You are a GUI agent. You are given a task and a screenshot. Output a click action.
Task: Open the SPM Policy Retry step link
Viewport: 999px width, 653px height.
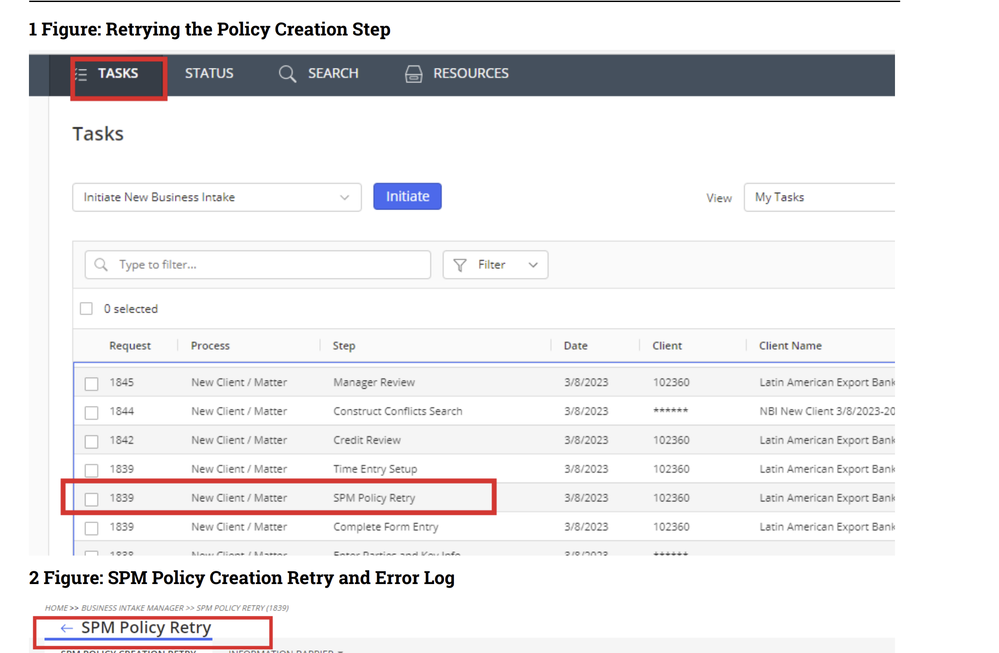pyautogui.click(x=374, y=498)
